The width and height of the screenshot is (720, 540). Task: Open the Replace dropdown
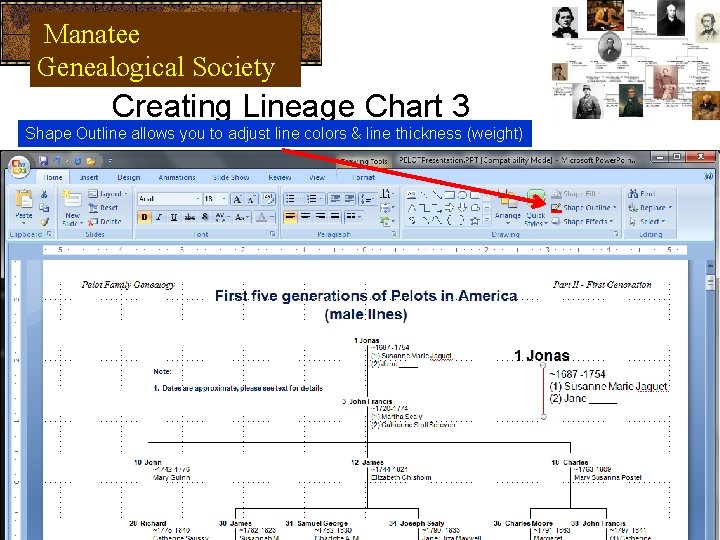point(650,208)
